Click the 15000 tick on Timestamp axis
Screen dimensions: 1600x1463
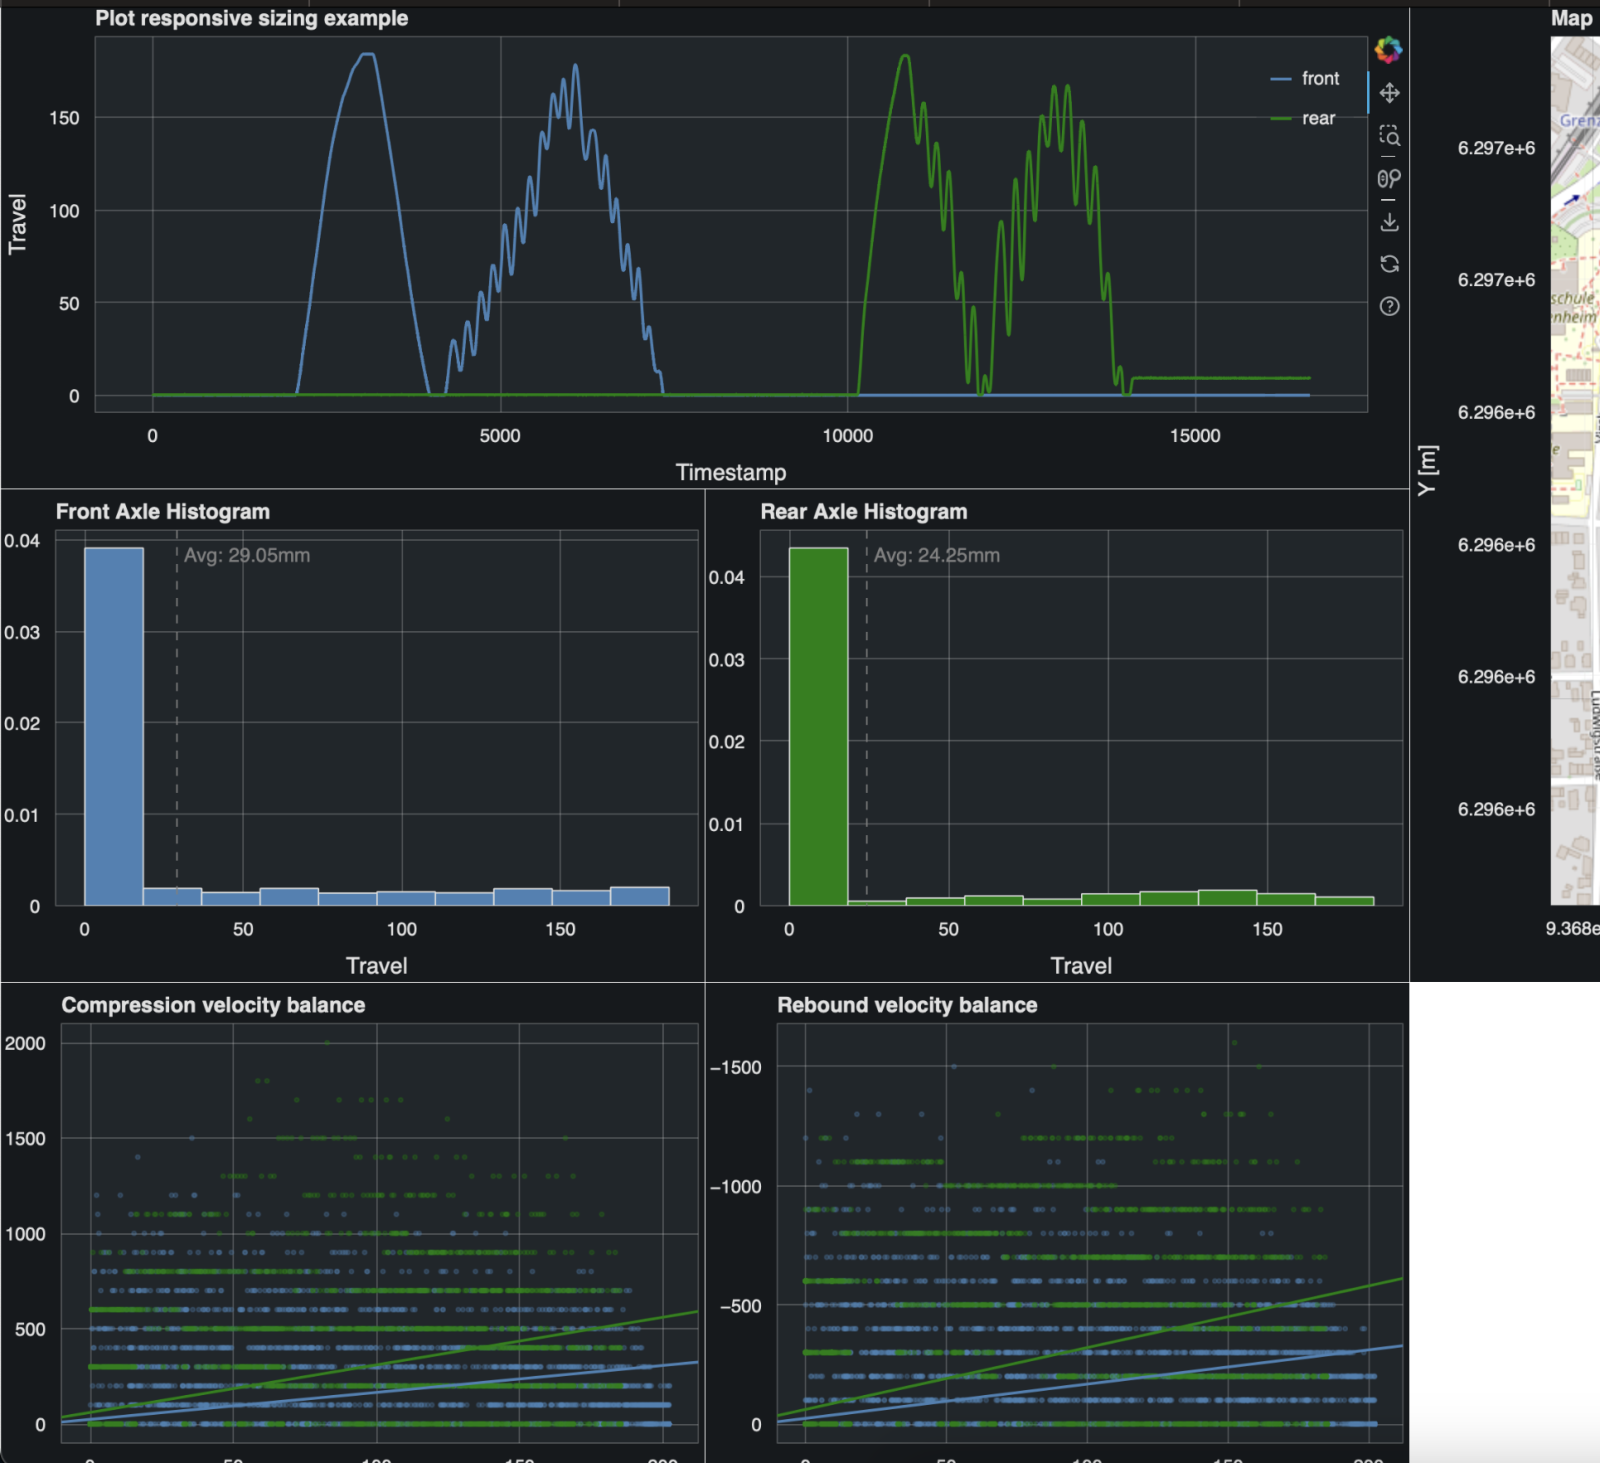1195,436
